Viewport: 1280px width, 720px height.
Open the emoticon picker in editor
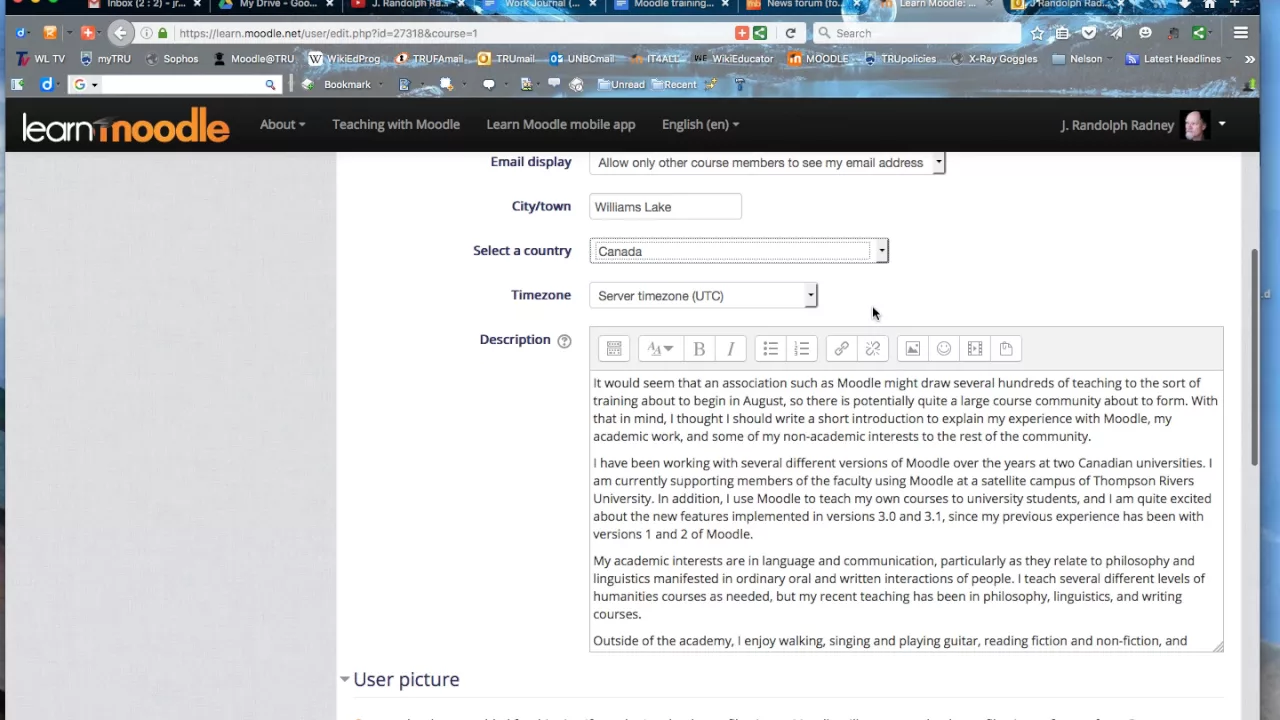[944, 349]
